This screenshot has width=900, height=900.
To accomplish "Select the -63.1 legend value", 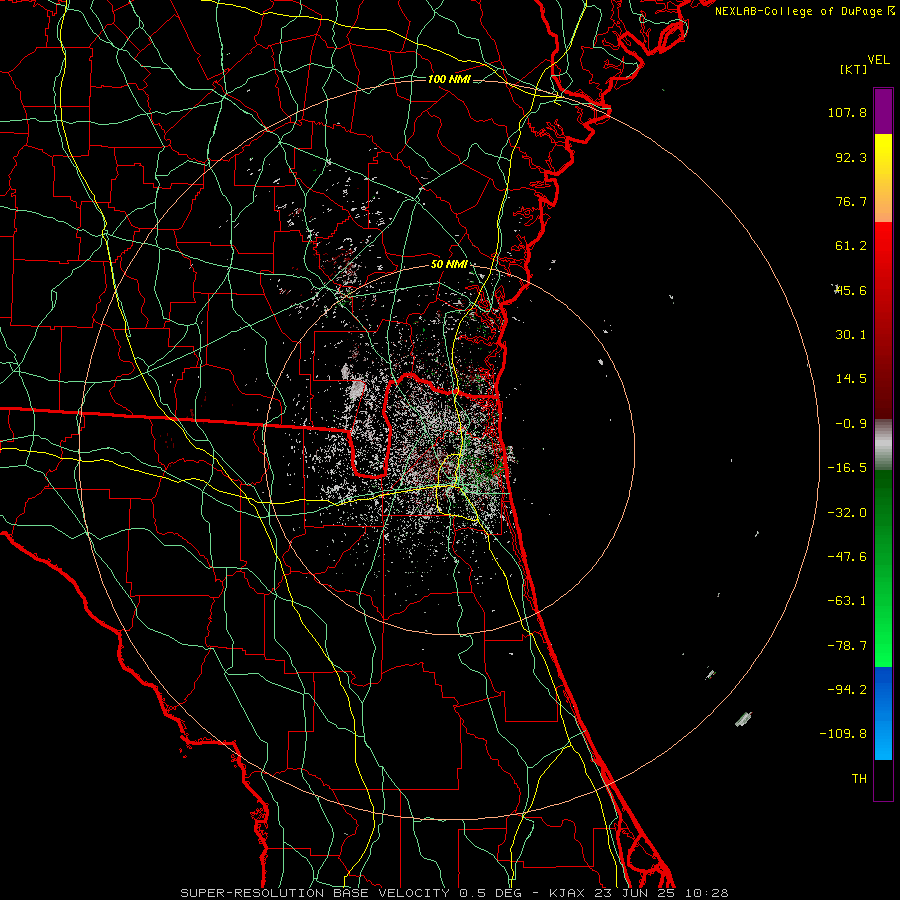I will [847, 601].
